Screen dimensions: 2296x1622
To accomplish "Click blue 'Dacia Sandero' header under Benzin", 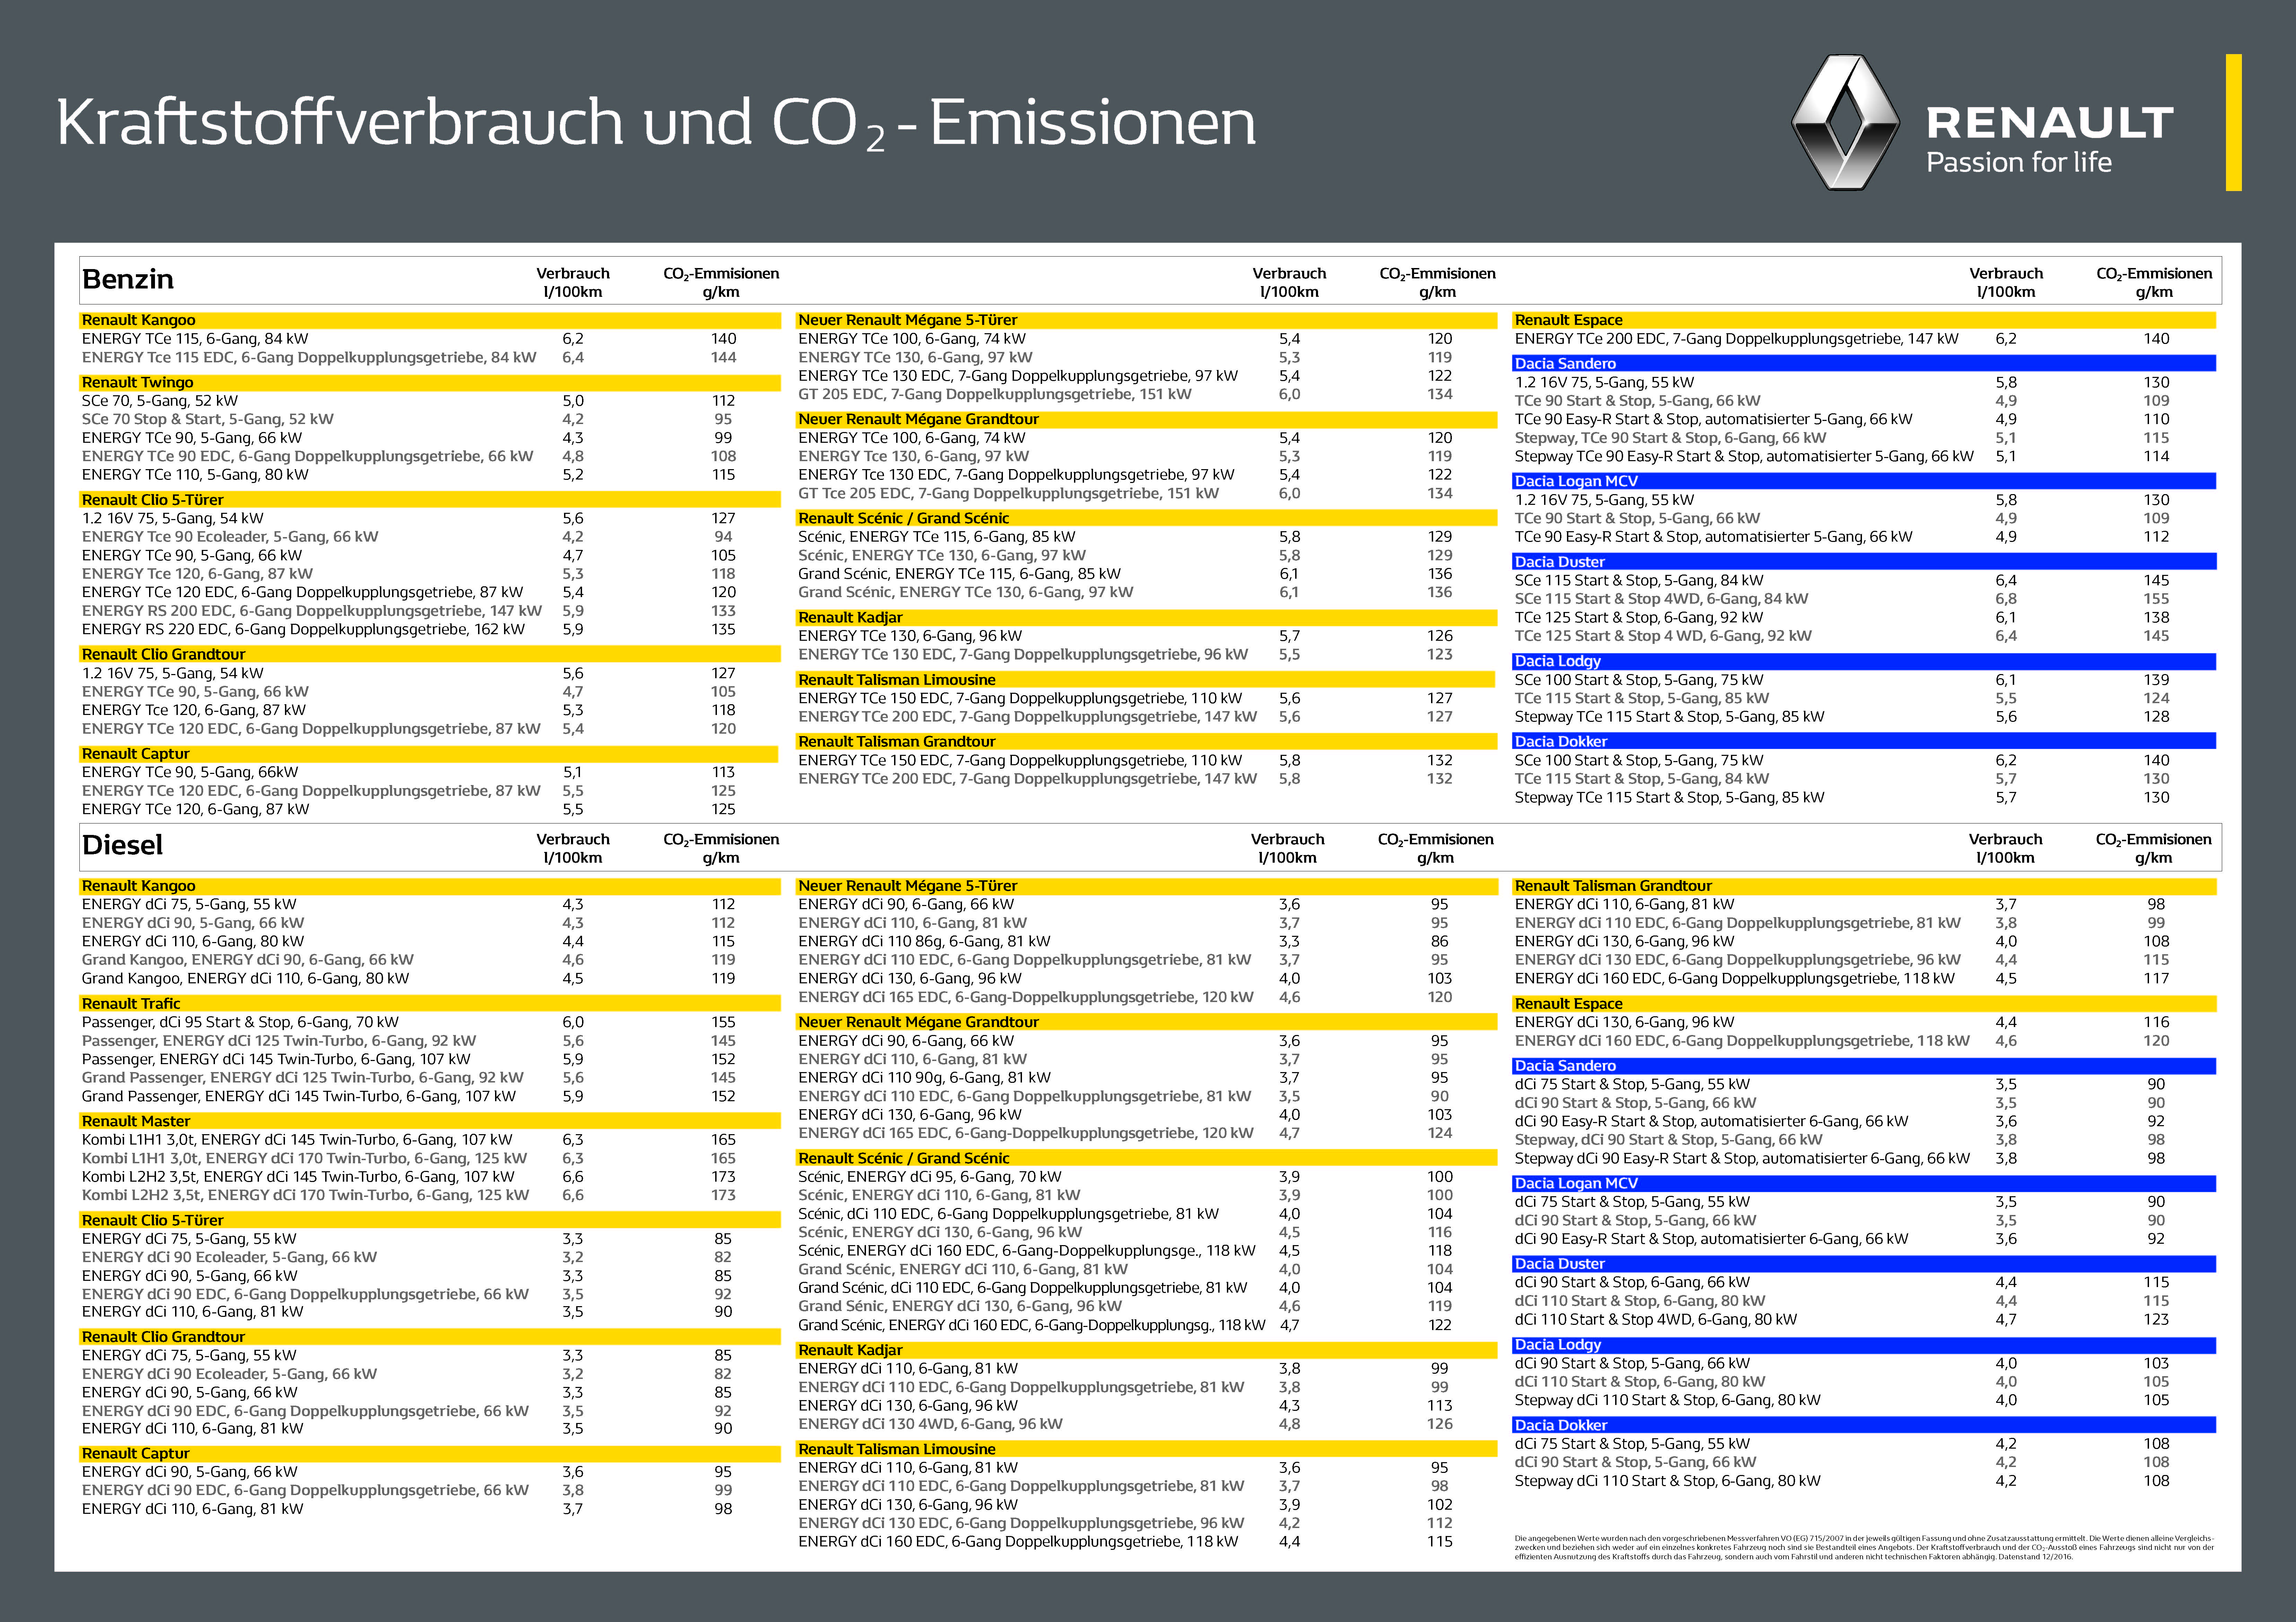I will point(1864,364).
